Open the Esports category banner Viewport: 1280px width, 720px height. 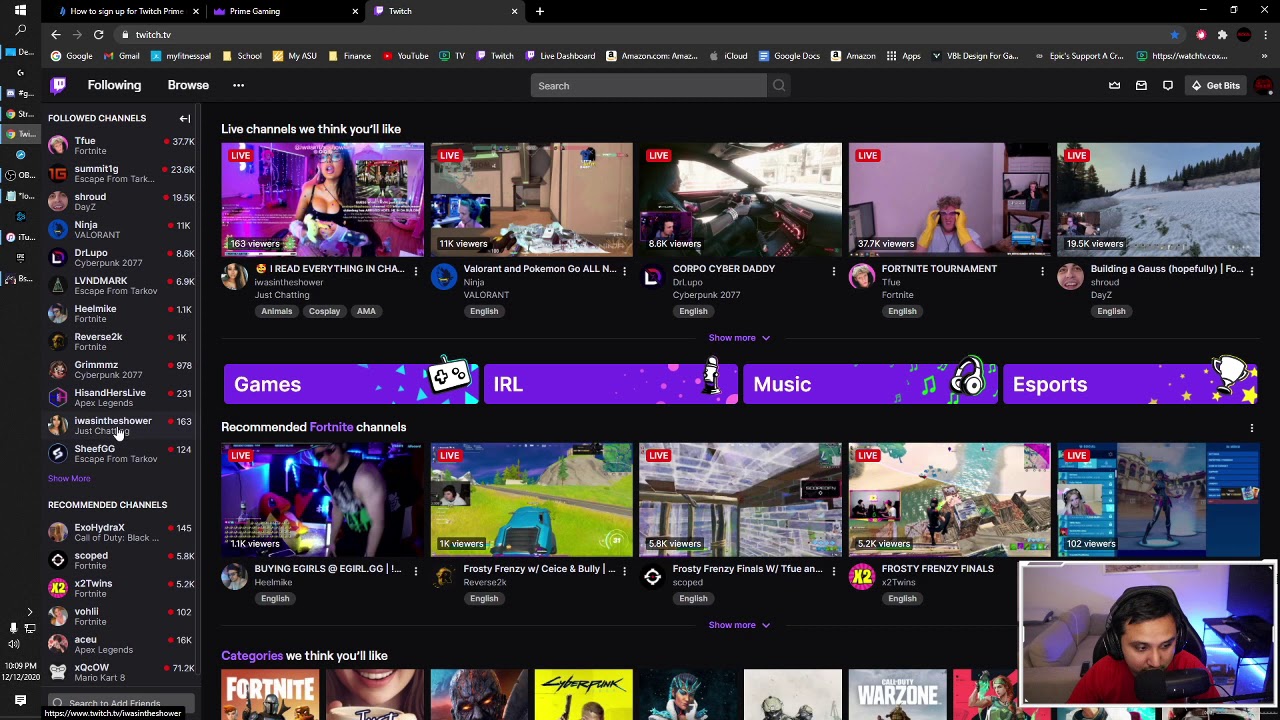1130,384
